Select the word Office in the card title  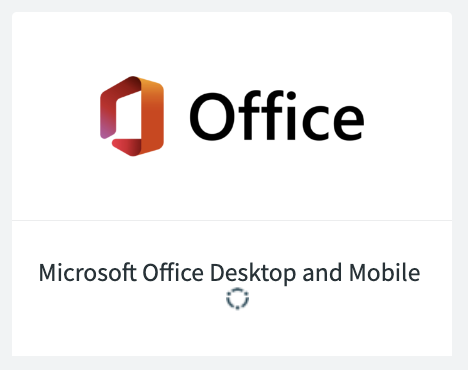coord(173,272)
